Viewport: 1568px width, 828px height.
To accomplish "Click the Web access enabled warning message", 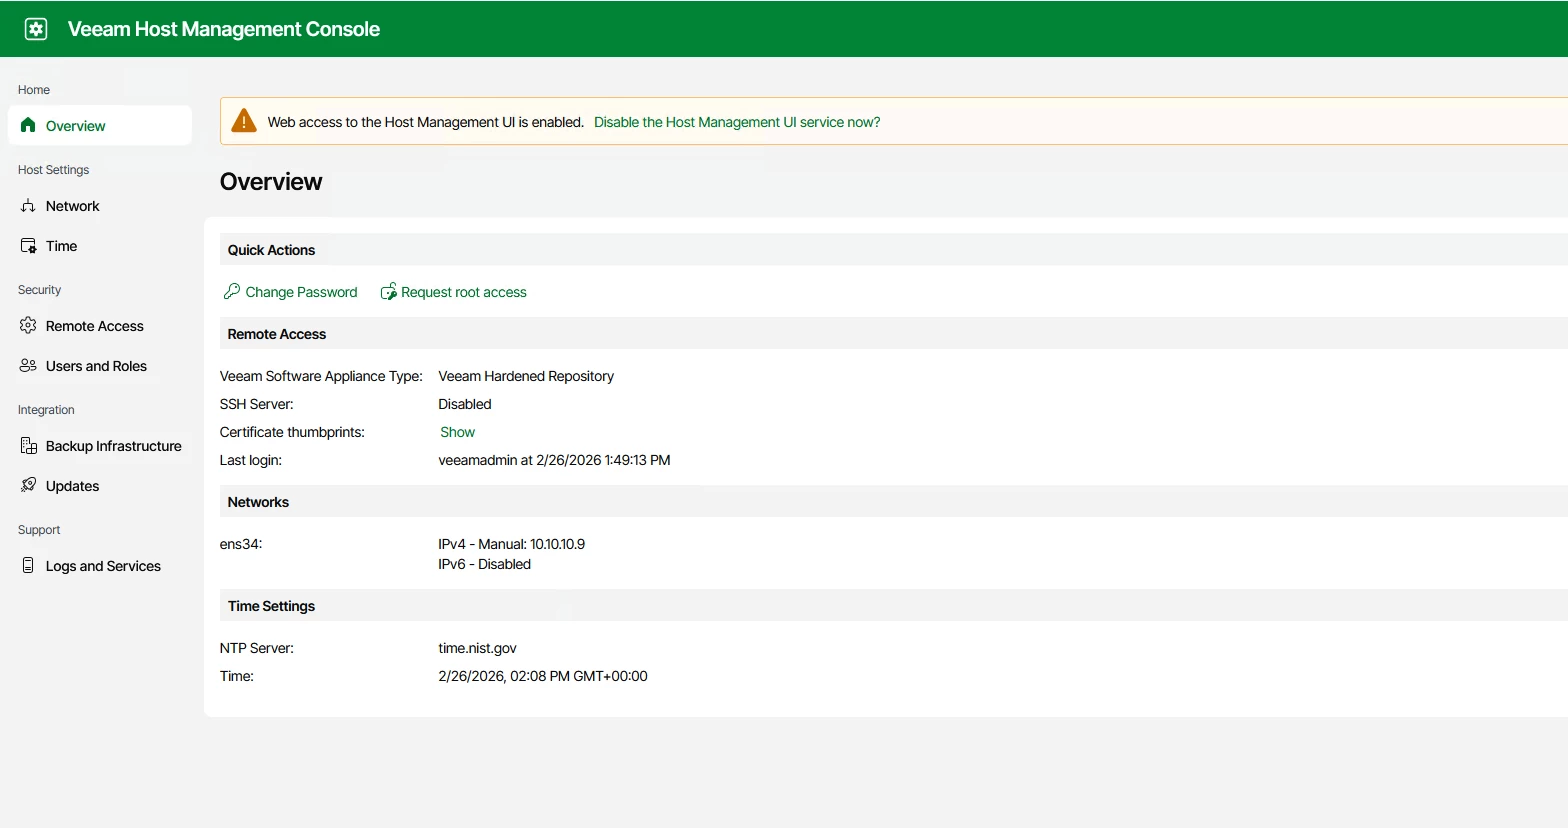I will pos(425,122).
